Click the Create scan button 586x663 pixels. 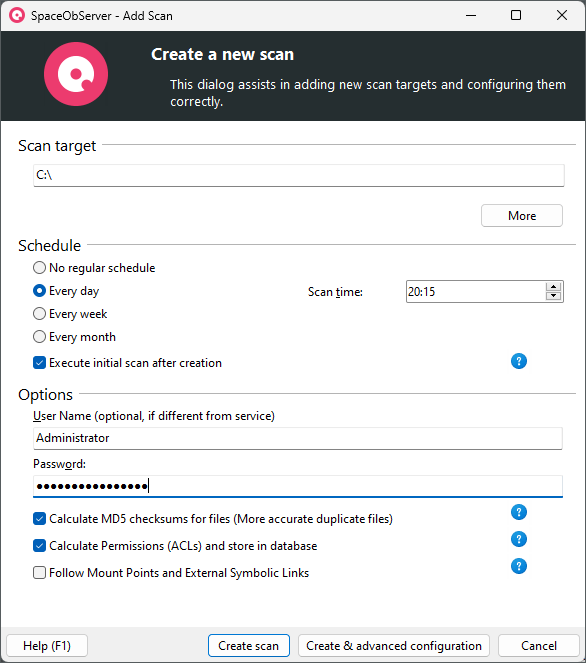coord(249,646)
